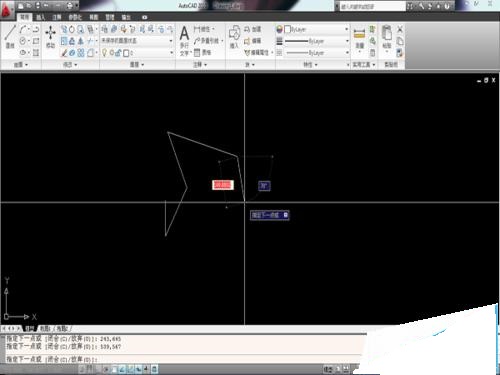Viewport: 500px width, 375px height.
Task: Select the Circle tool in the Draw panel
Action: point(23,41)
